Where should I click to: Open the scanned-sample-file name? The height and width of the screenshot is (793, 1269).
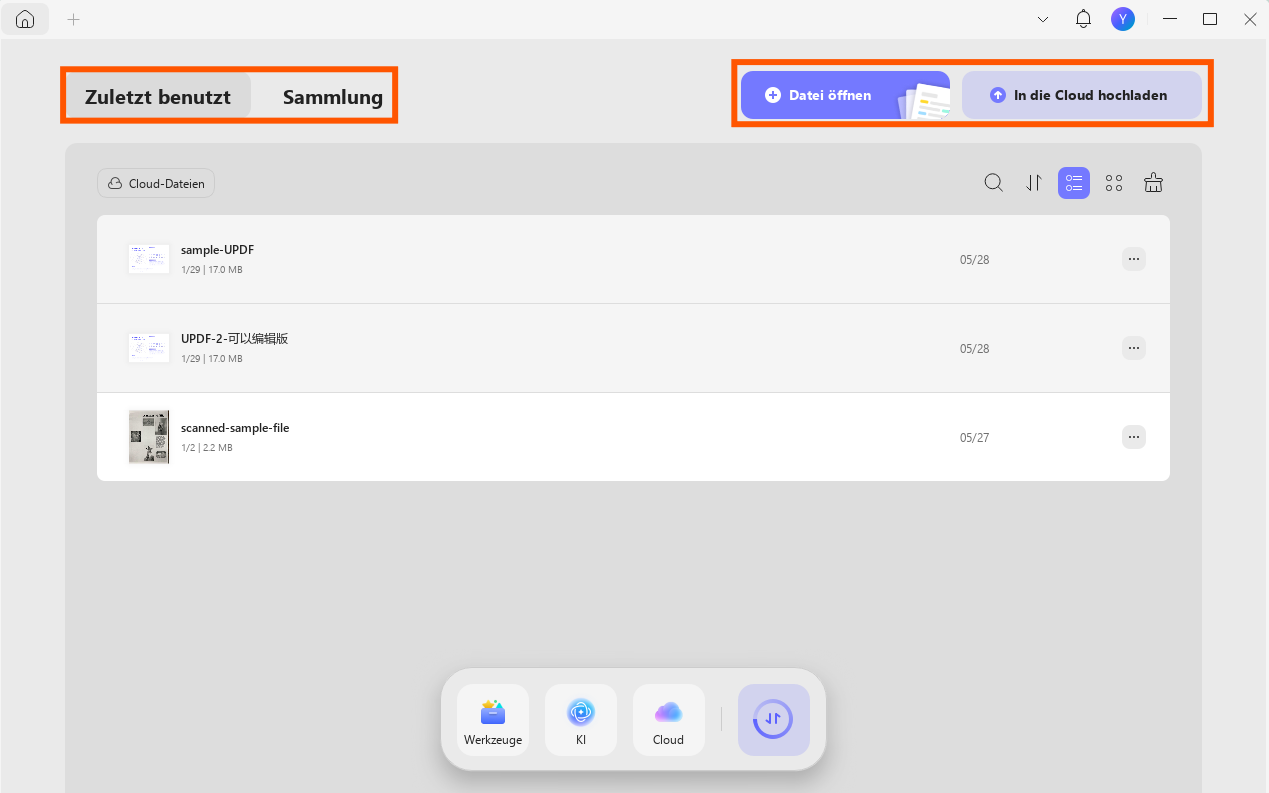pos(235,428)
